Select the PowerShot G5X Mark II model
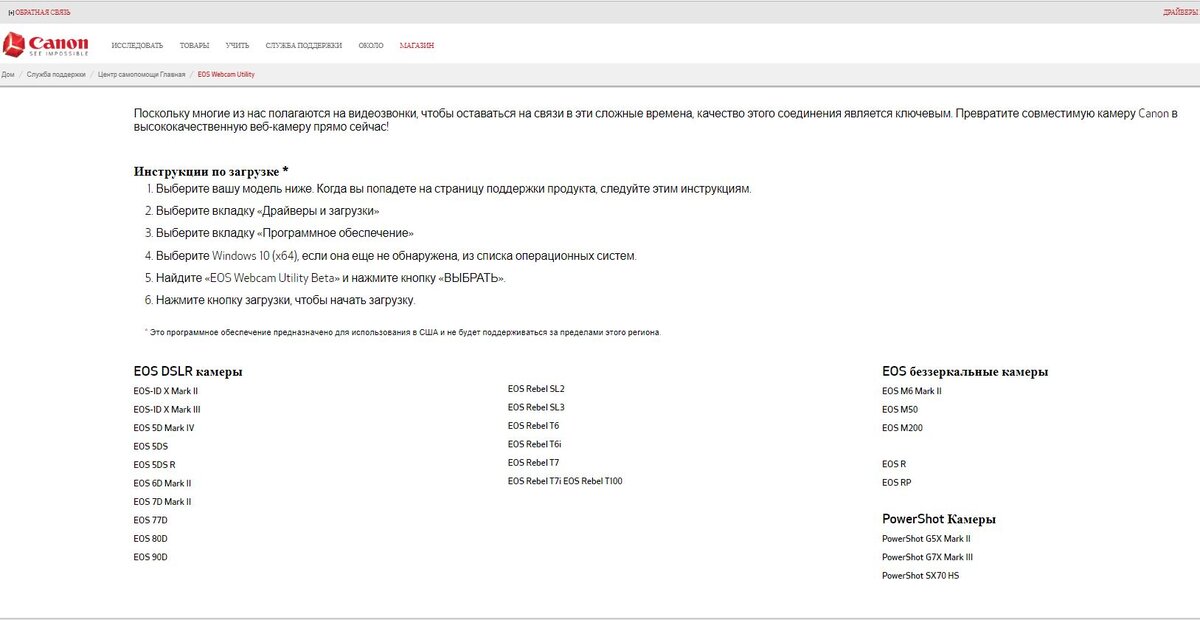 click(926, 538)
